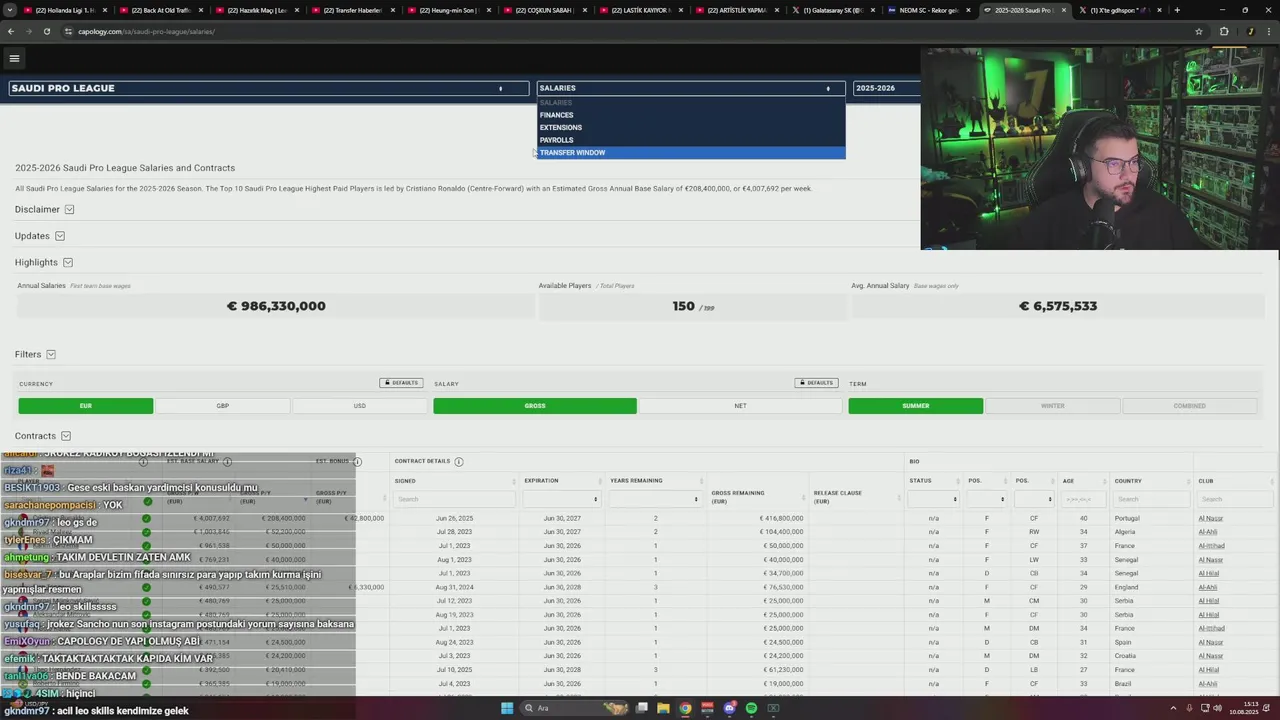Screen dimensions: 1280x720
Task: Click the browser back arrow
Action: 11,31
